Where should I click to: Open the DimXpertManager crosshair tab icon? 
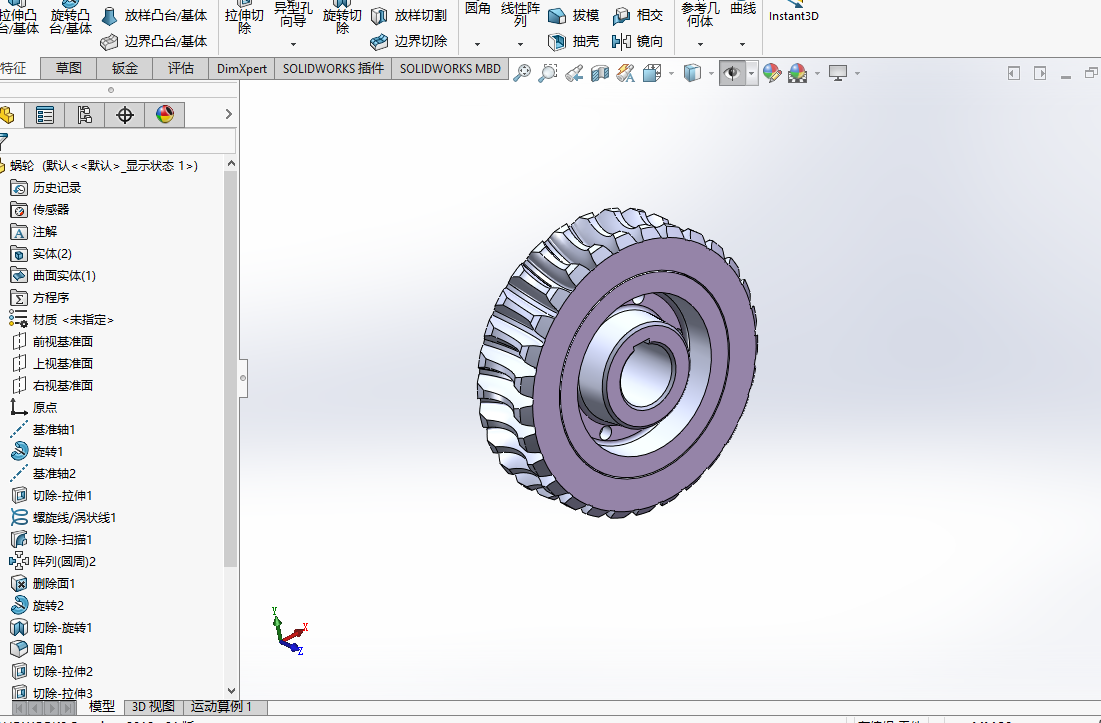tap(125, 114)
